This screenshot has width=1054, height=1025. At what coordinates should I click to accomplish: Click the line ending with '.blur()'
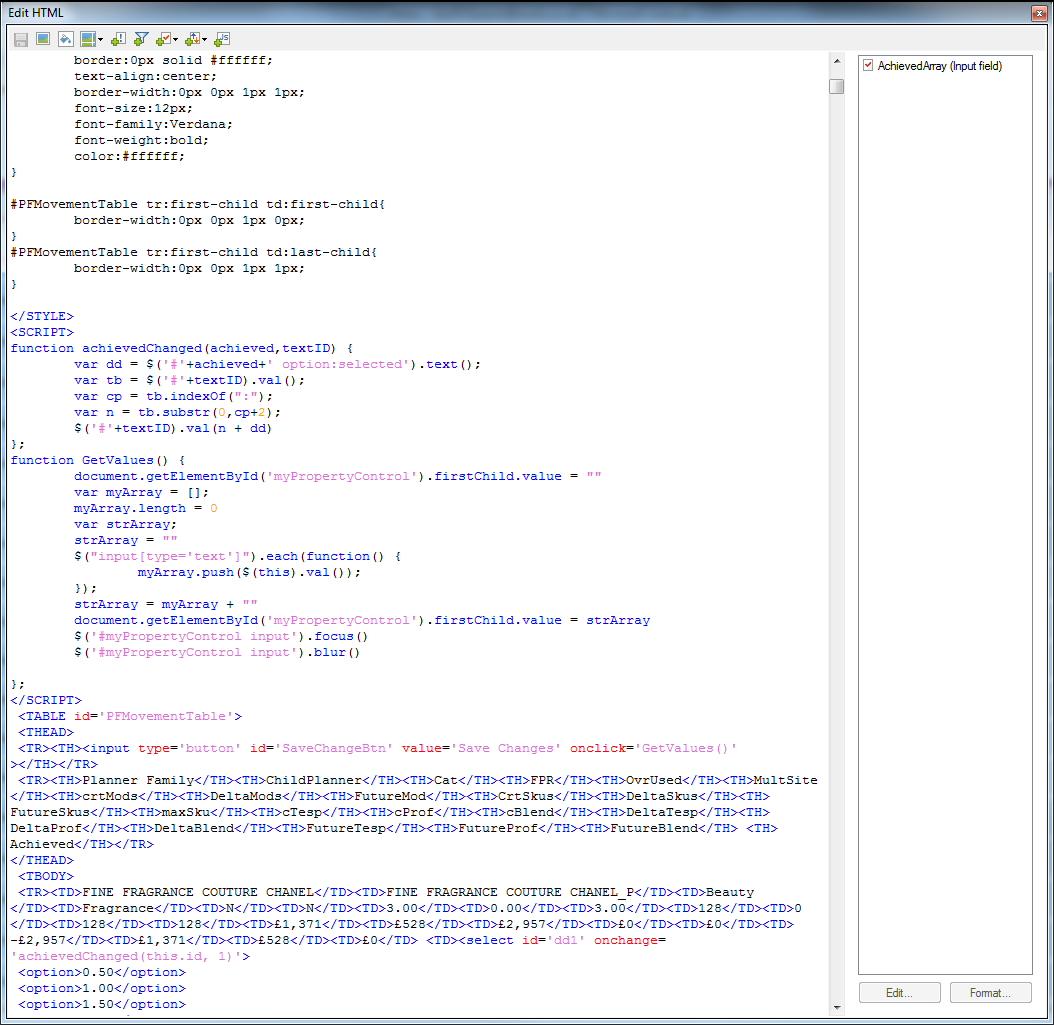216,653
